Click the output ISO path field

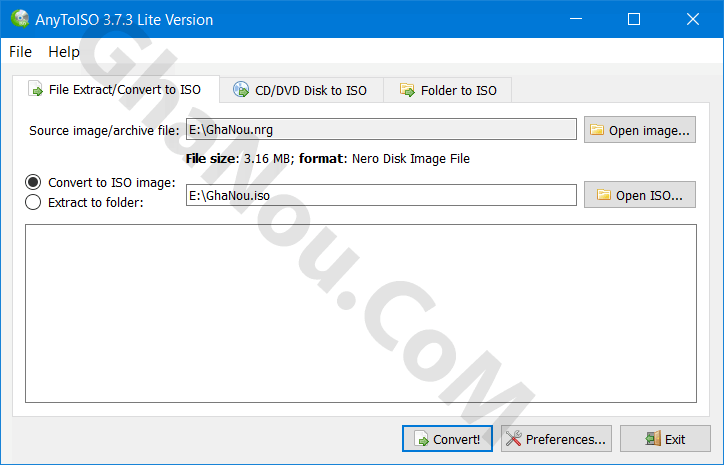coord(381,195)
